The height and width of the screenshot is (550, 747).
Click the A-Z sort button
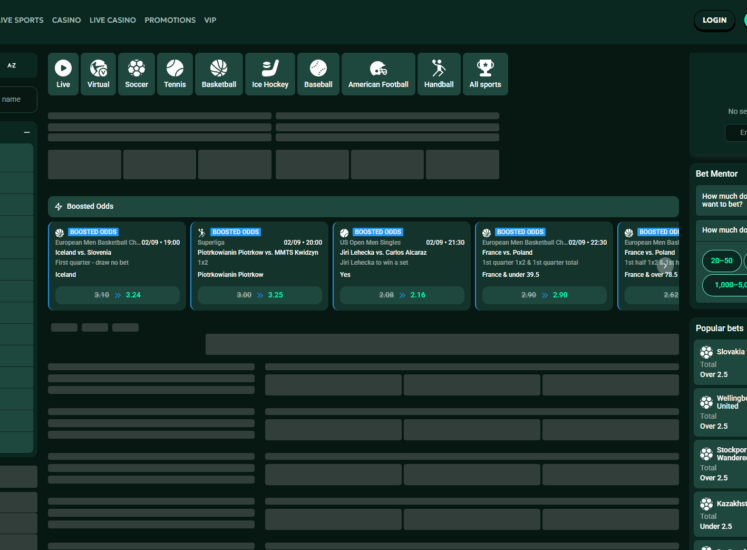click(12, 66)
